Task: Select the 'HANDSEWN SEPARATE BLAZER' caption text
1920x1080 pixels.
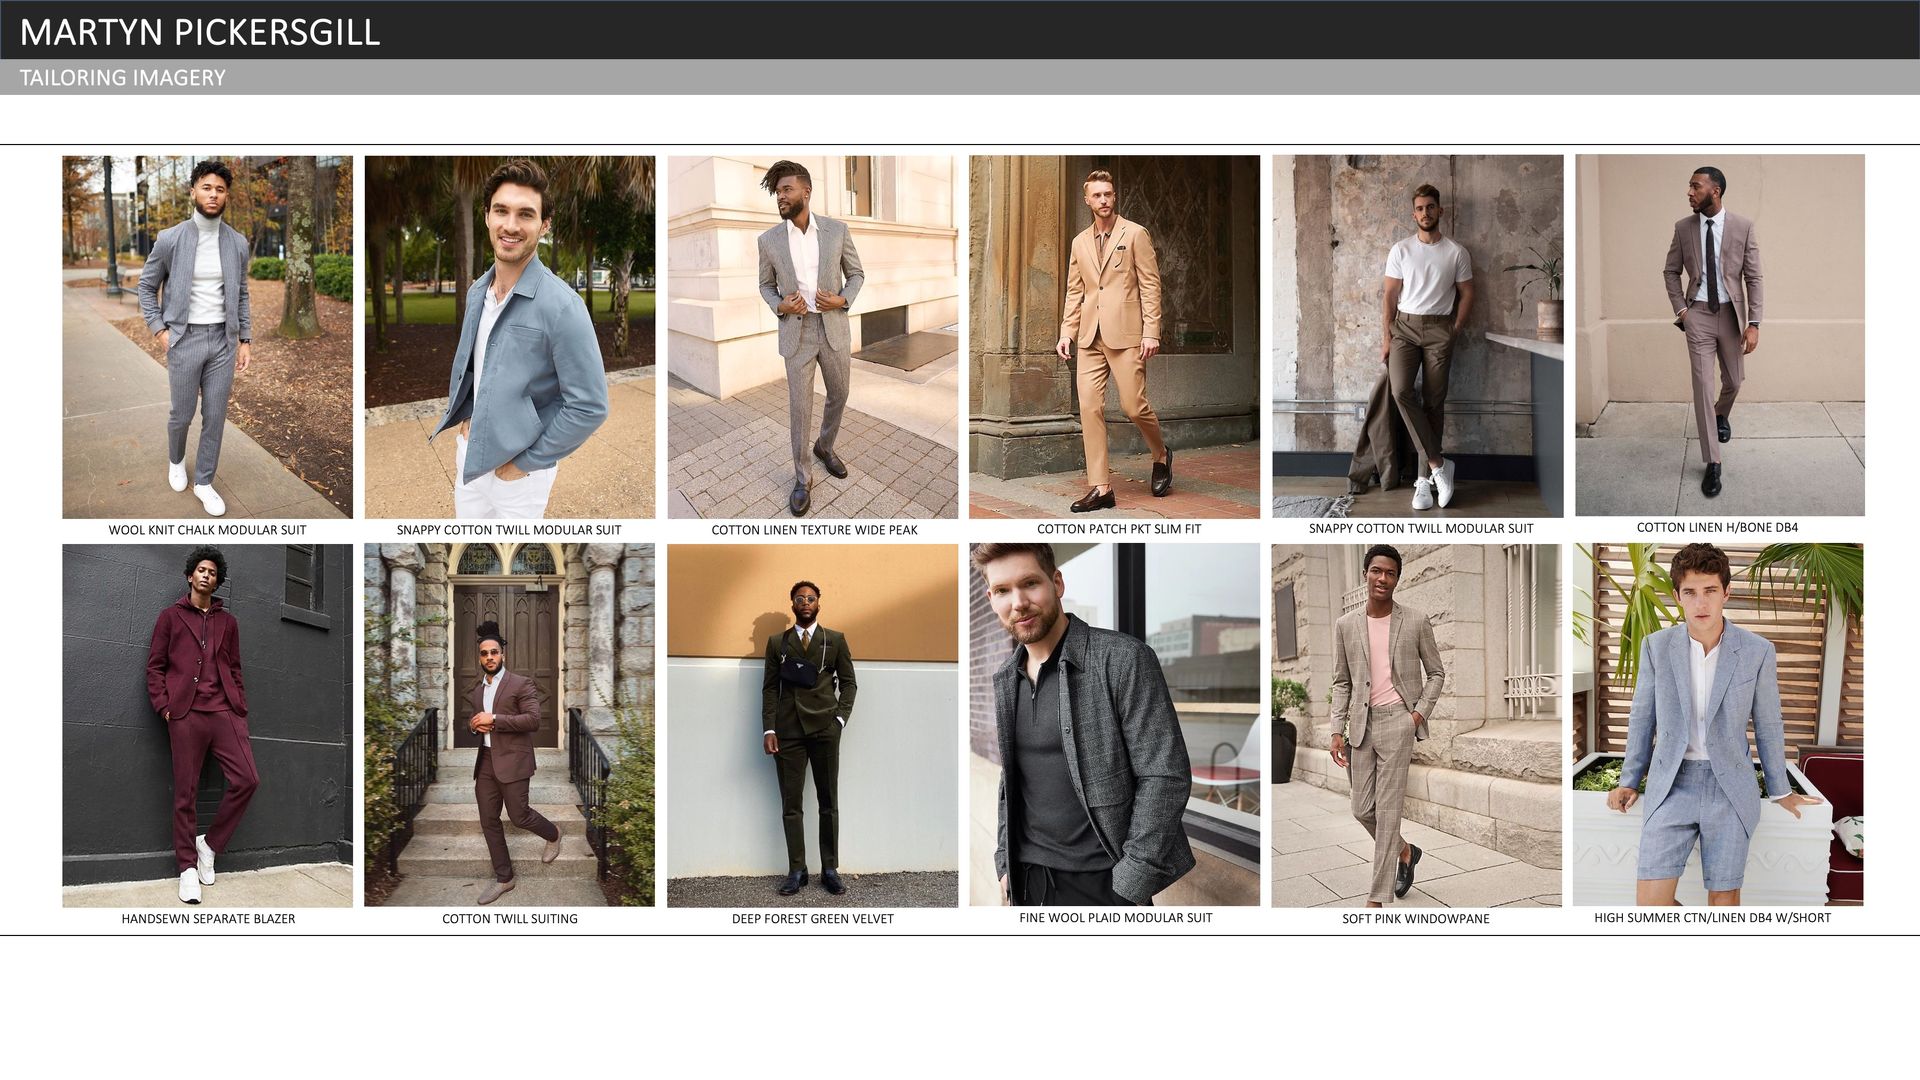Action: (x=208, y=919)
